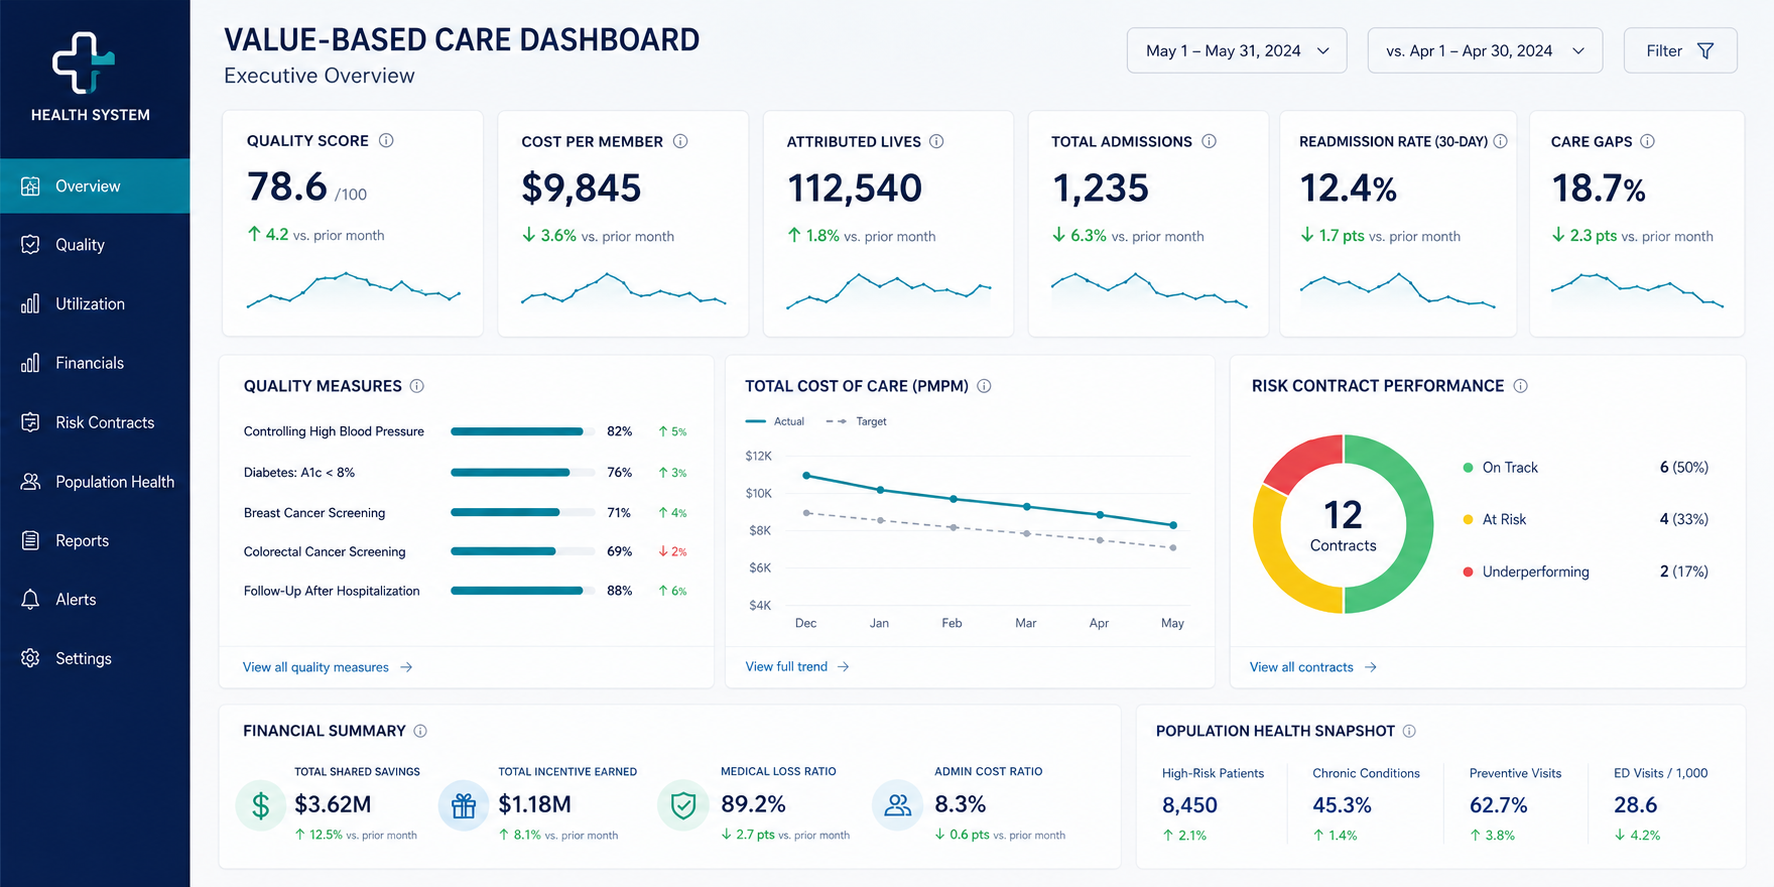1774x887 pixels.
Task: Click info icon beside Financial Summary
Action: click(x=420, y=731)
